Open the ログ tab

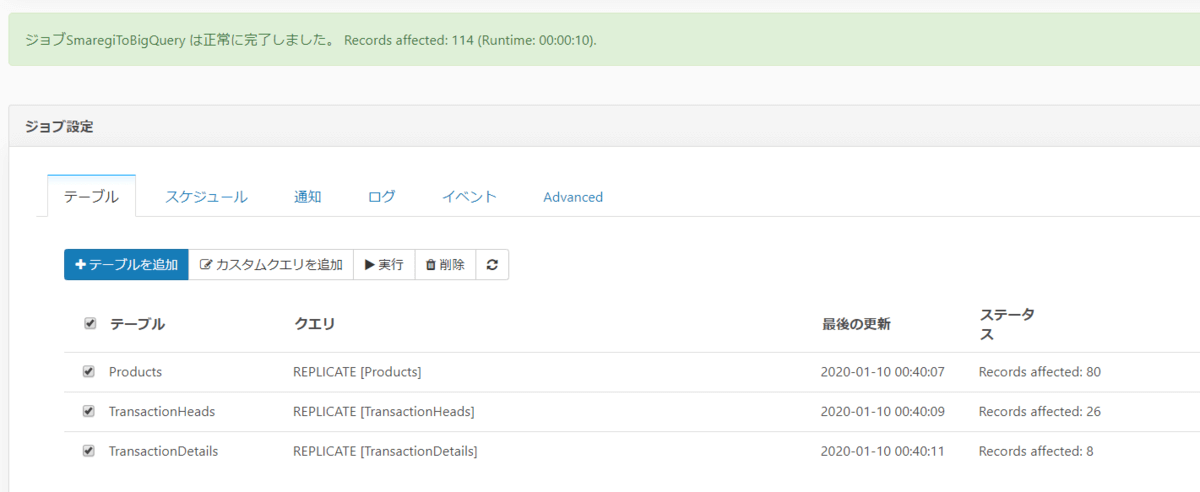(381, 197)
